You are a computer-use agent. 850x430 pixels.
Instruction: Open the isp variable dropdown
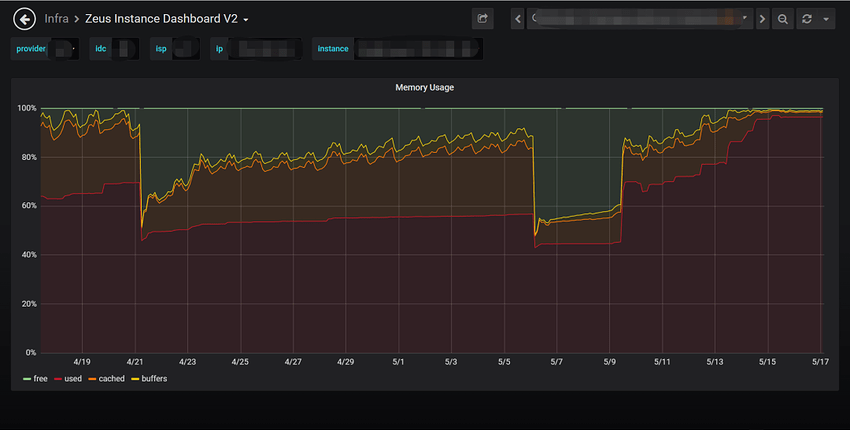pyautogui.click(x=185, y=49)
